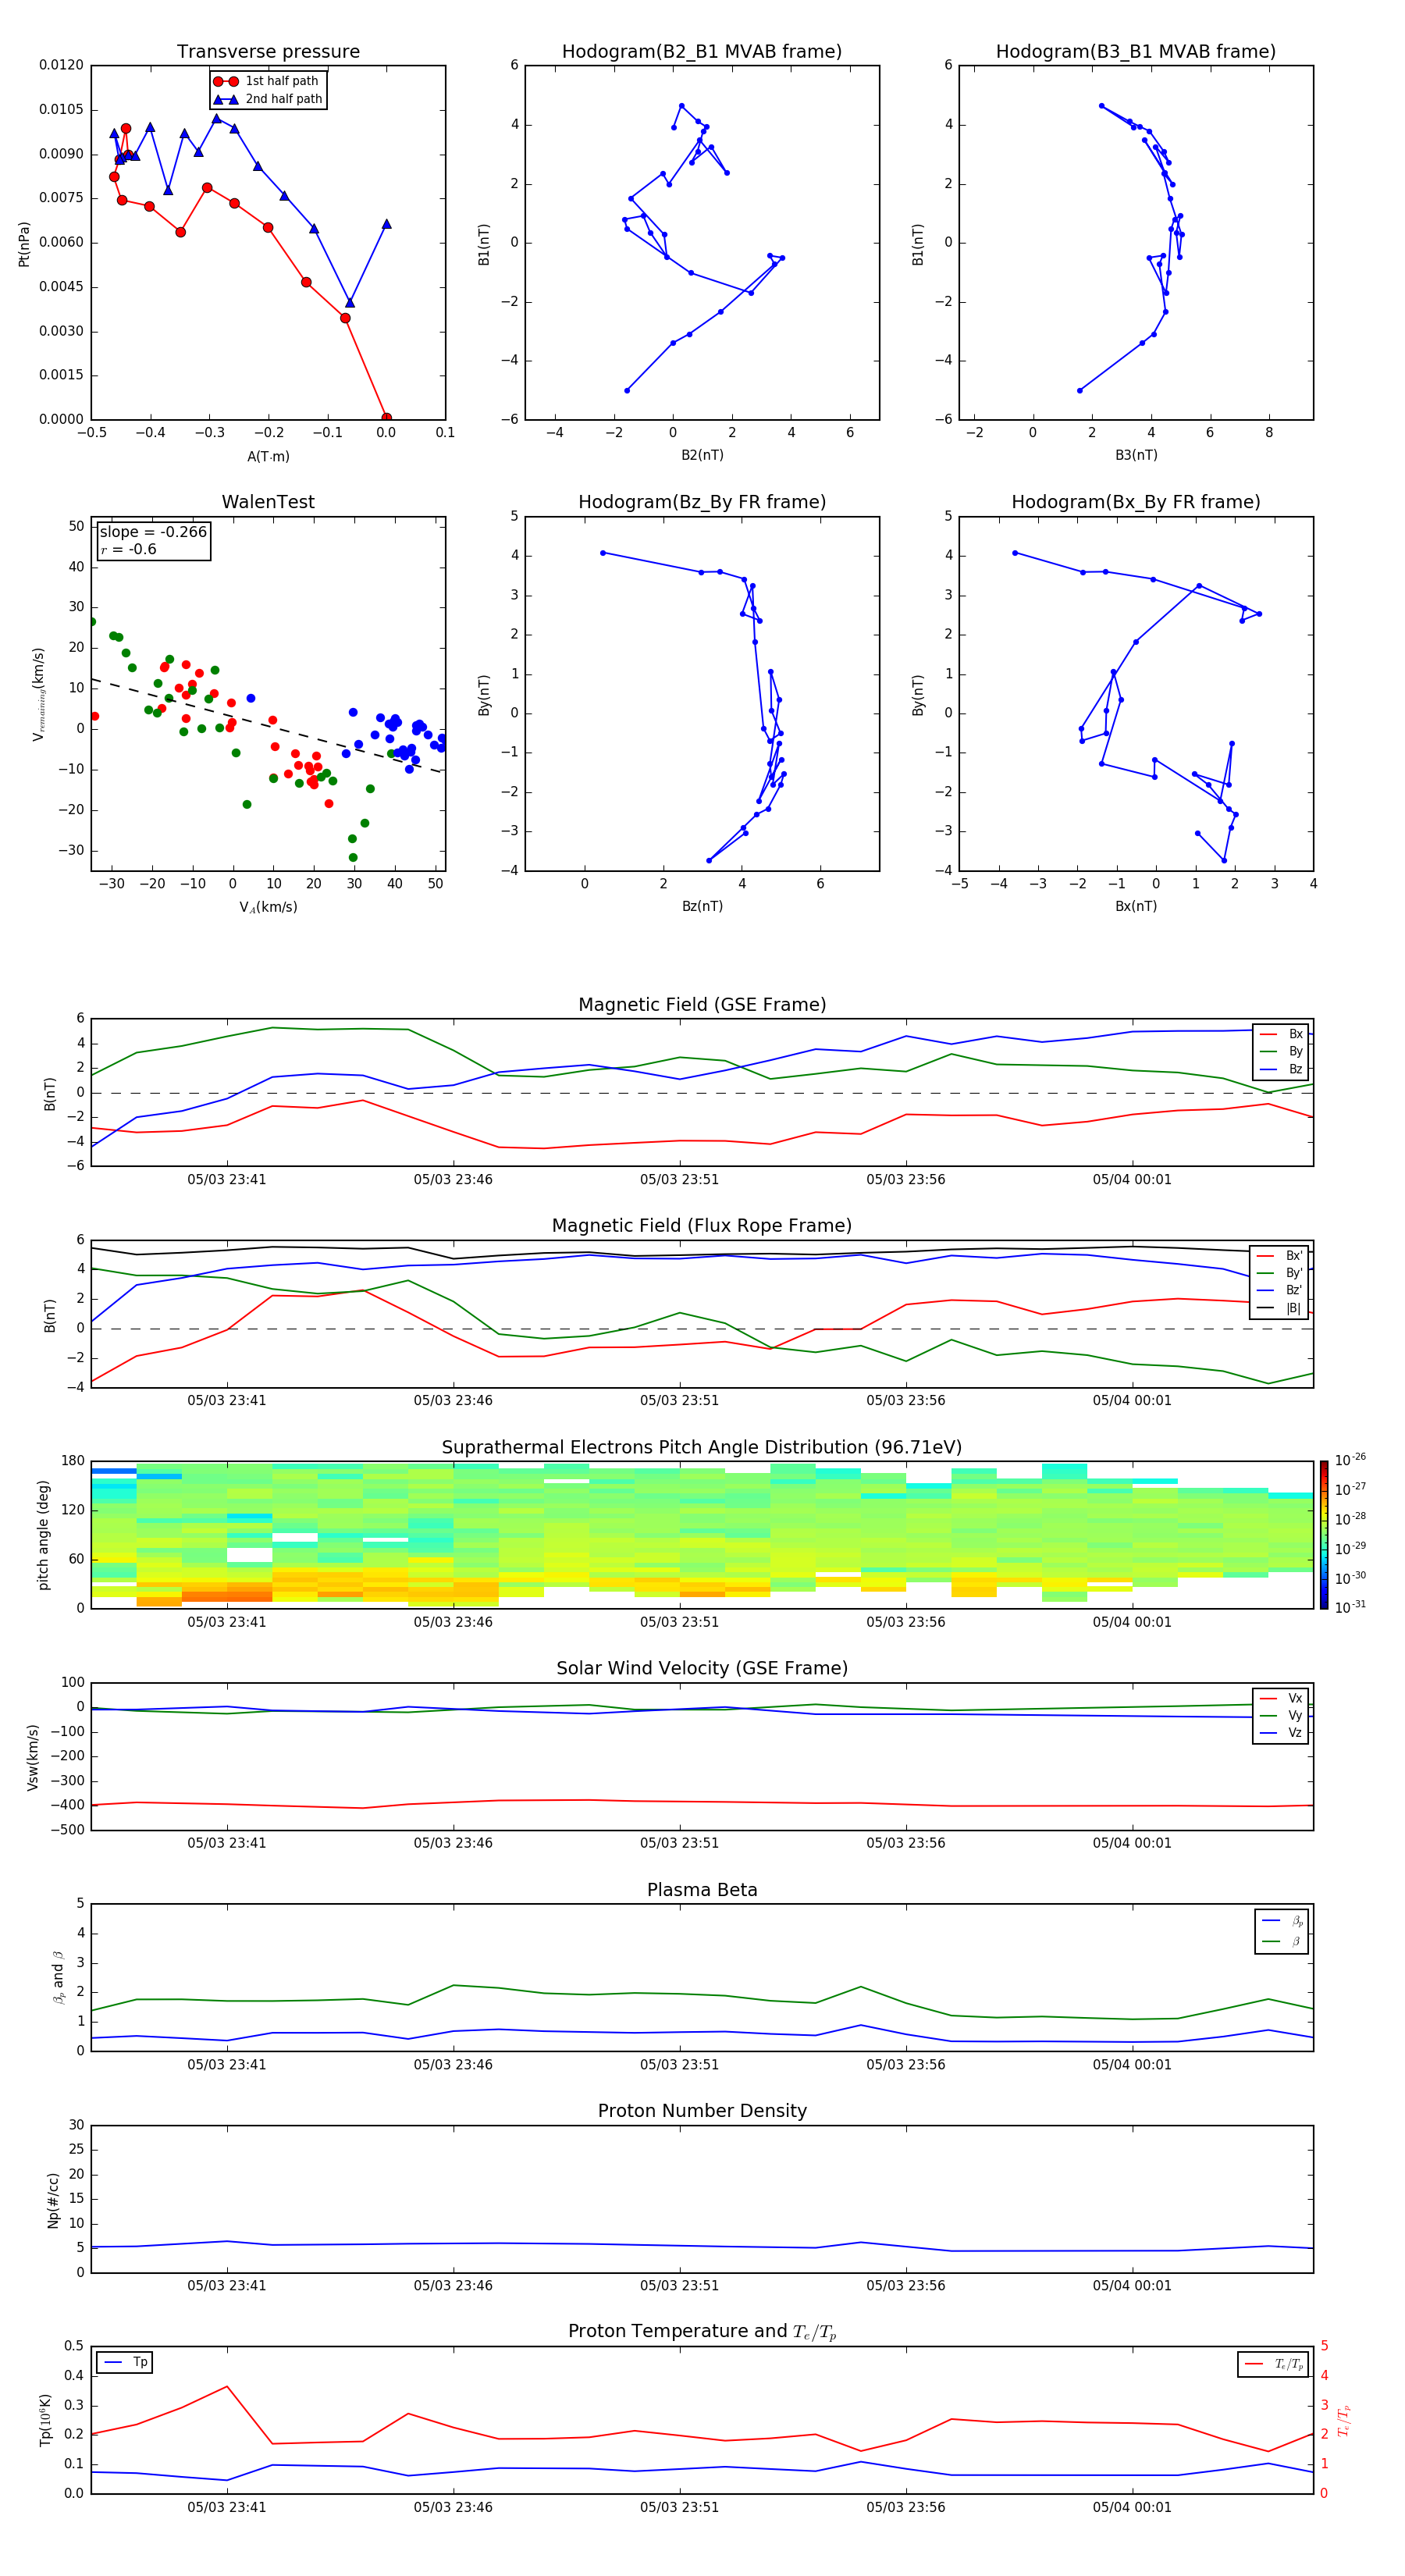Click the "Np(#/cc)" y-axis label
Viewport: 1405px width, 2576px height.
click(x=53, y=2200)
